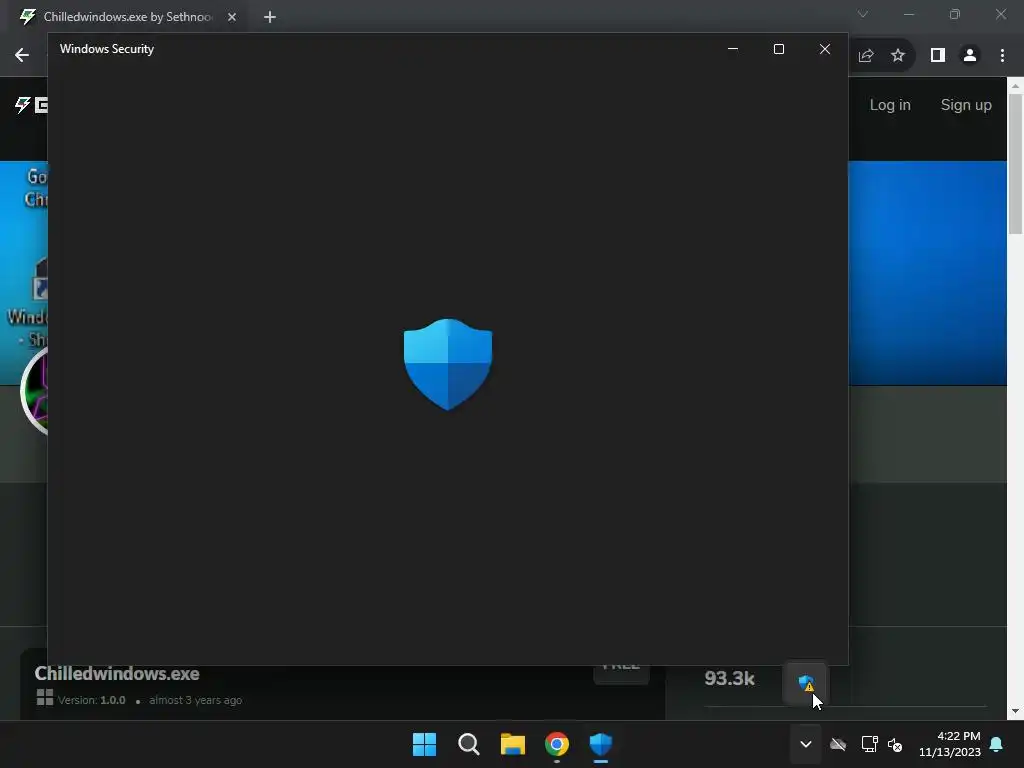Click Chrome share page icon
This screenshot has width=1024, height=768.
click(x=866, y=56)
